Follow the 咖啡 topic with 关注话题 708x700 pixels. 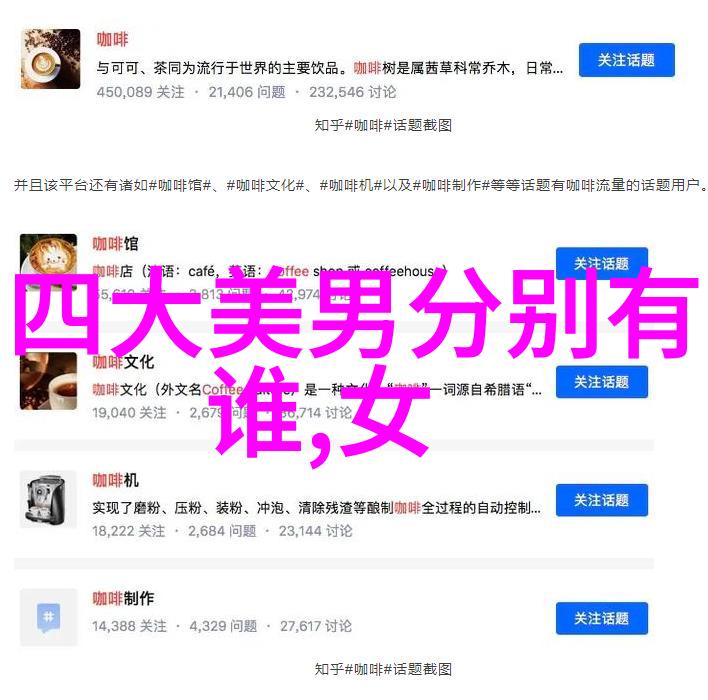(x=627, y=60)
